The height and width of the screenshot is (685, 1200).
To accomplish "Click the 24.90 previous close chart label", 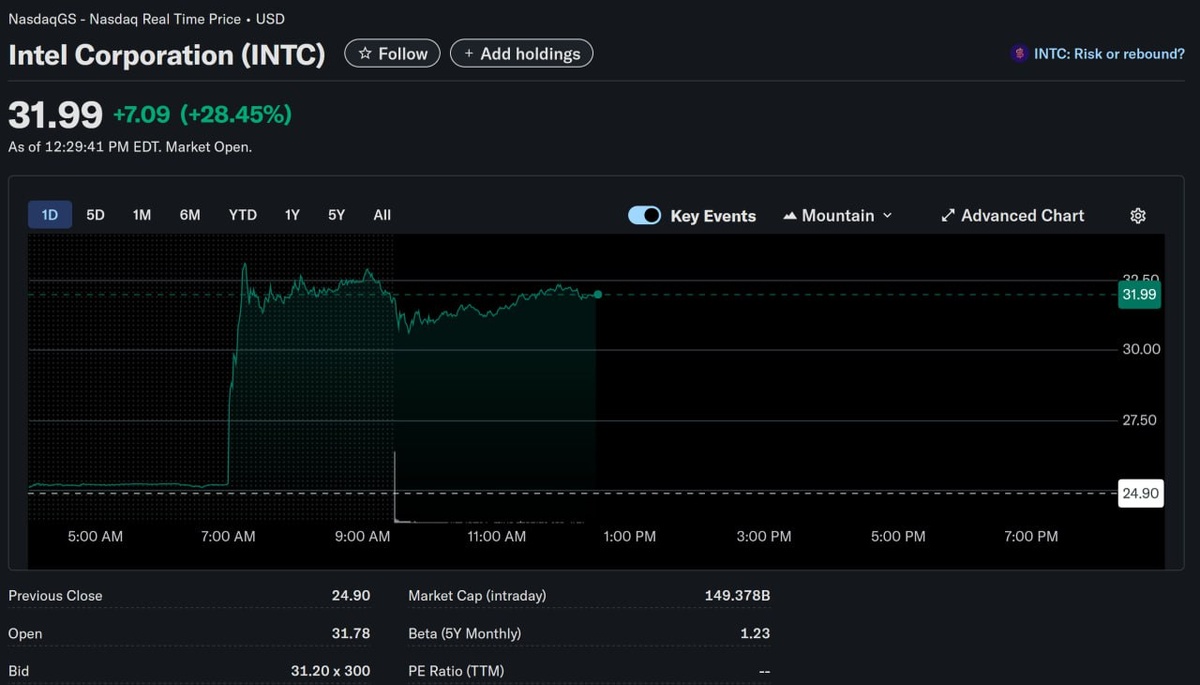I will pos(1140,493).
